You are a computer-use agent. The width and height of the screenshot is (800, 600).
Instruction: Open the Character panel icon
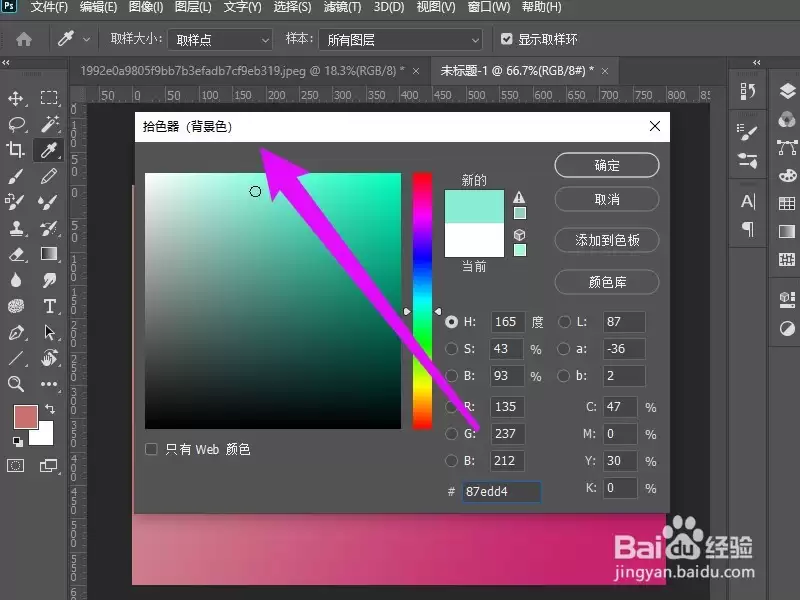coord(748,202)
